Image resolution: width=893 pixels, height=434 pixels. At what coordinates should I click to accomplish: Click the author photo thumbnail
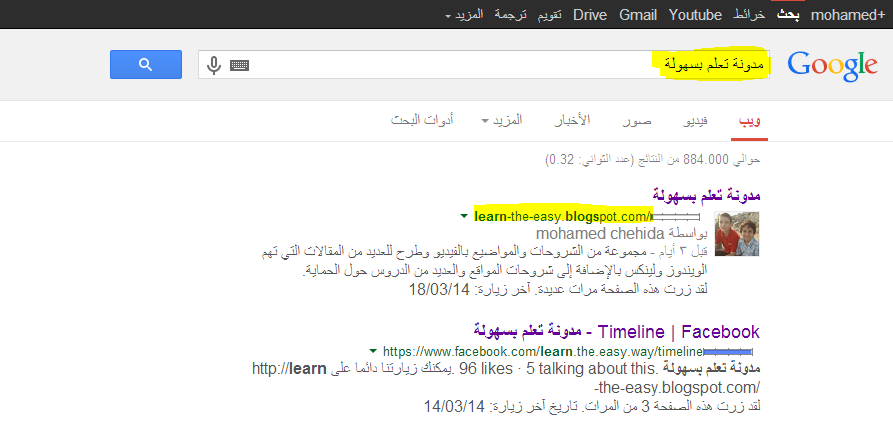(x=737, y=234)
